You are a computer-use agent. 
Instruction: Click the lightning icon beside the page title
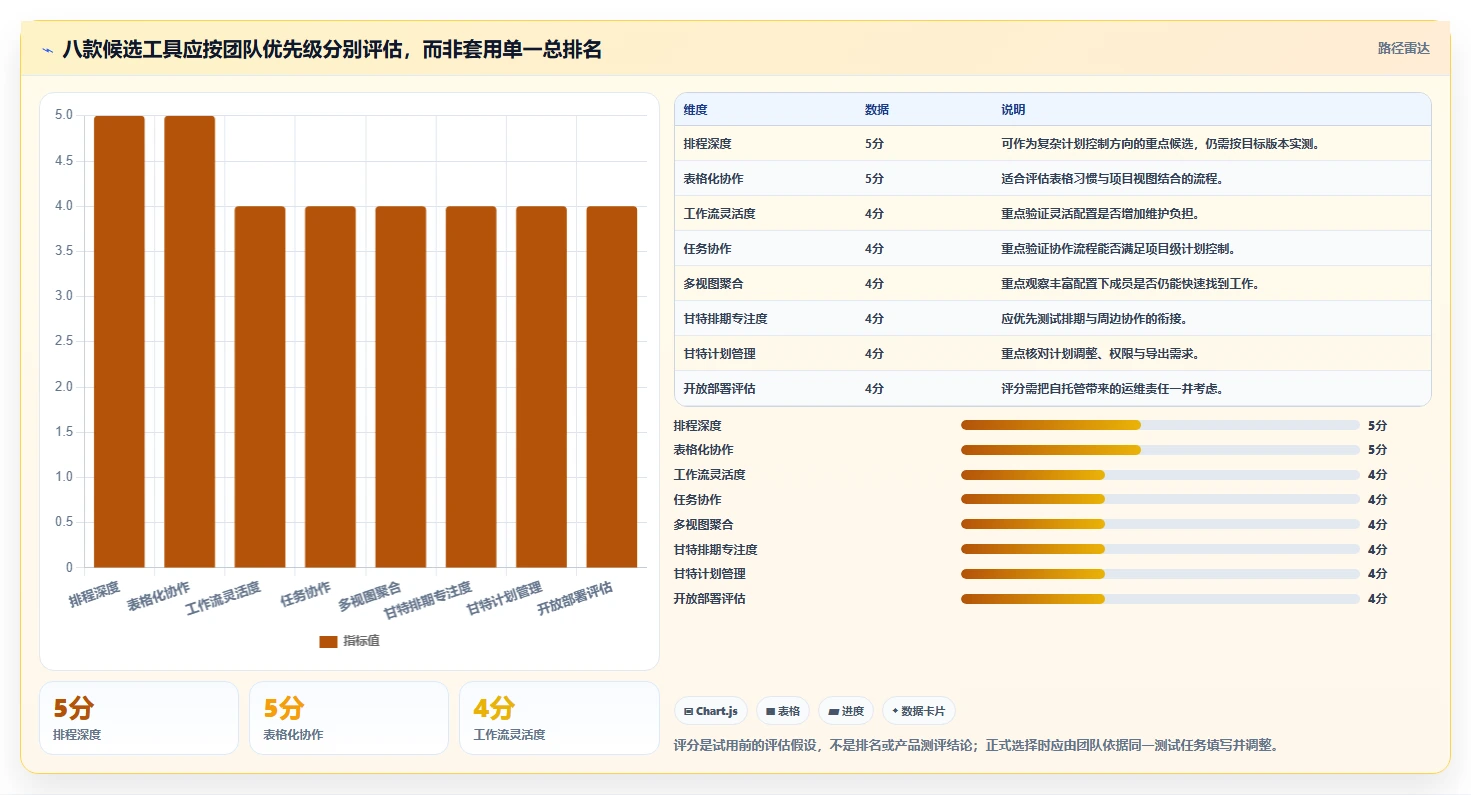coord(48,50)
